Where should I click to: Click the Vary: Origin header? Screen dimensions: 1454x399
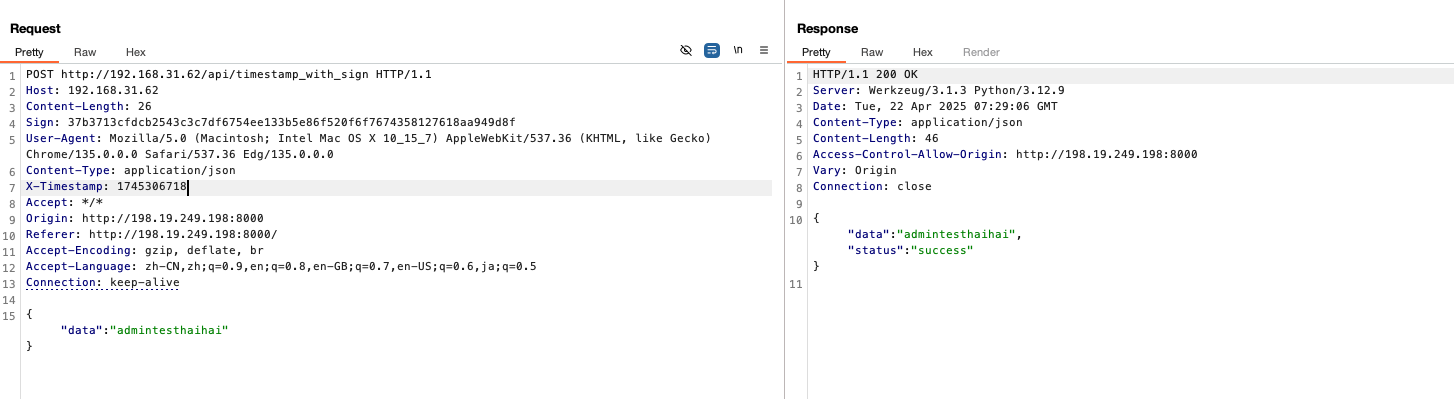pos(855,171)
